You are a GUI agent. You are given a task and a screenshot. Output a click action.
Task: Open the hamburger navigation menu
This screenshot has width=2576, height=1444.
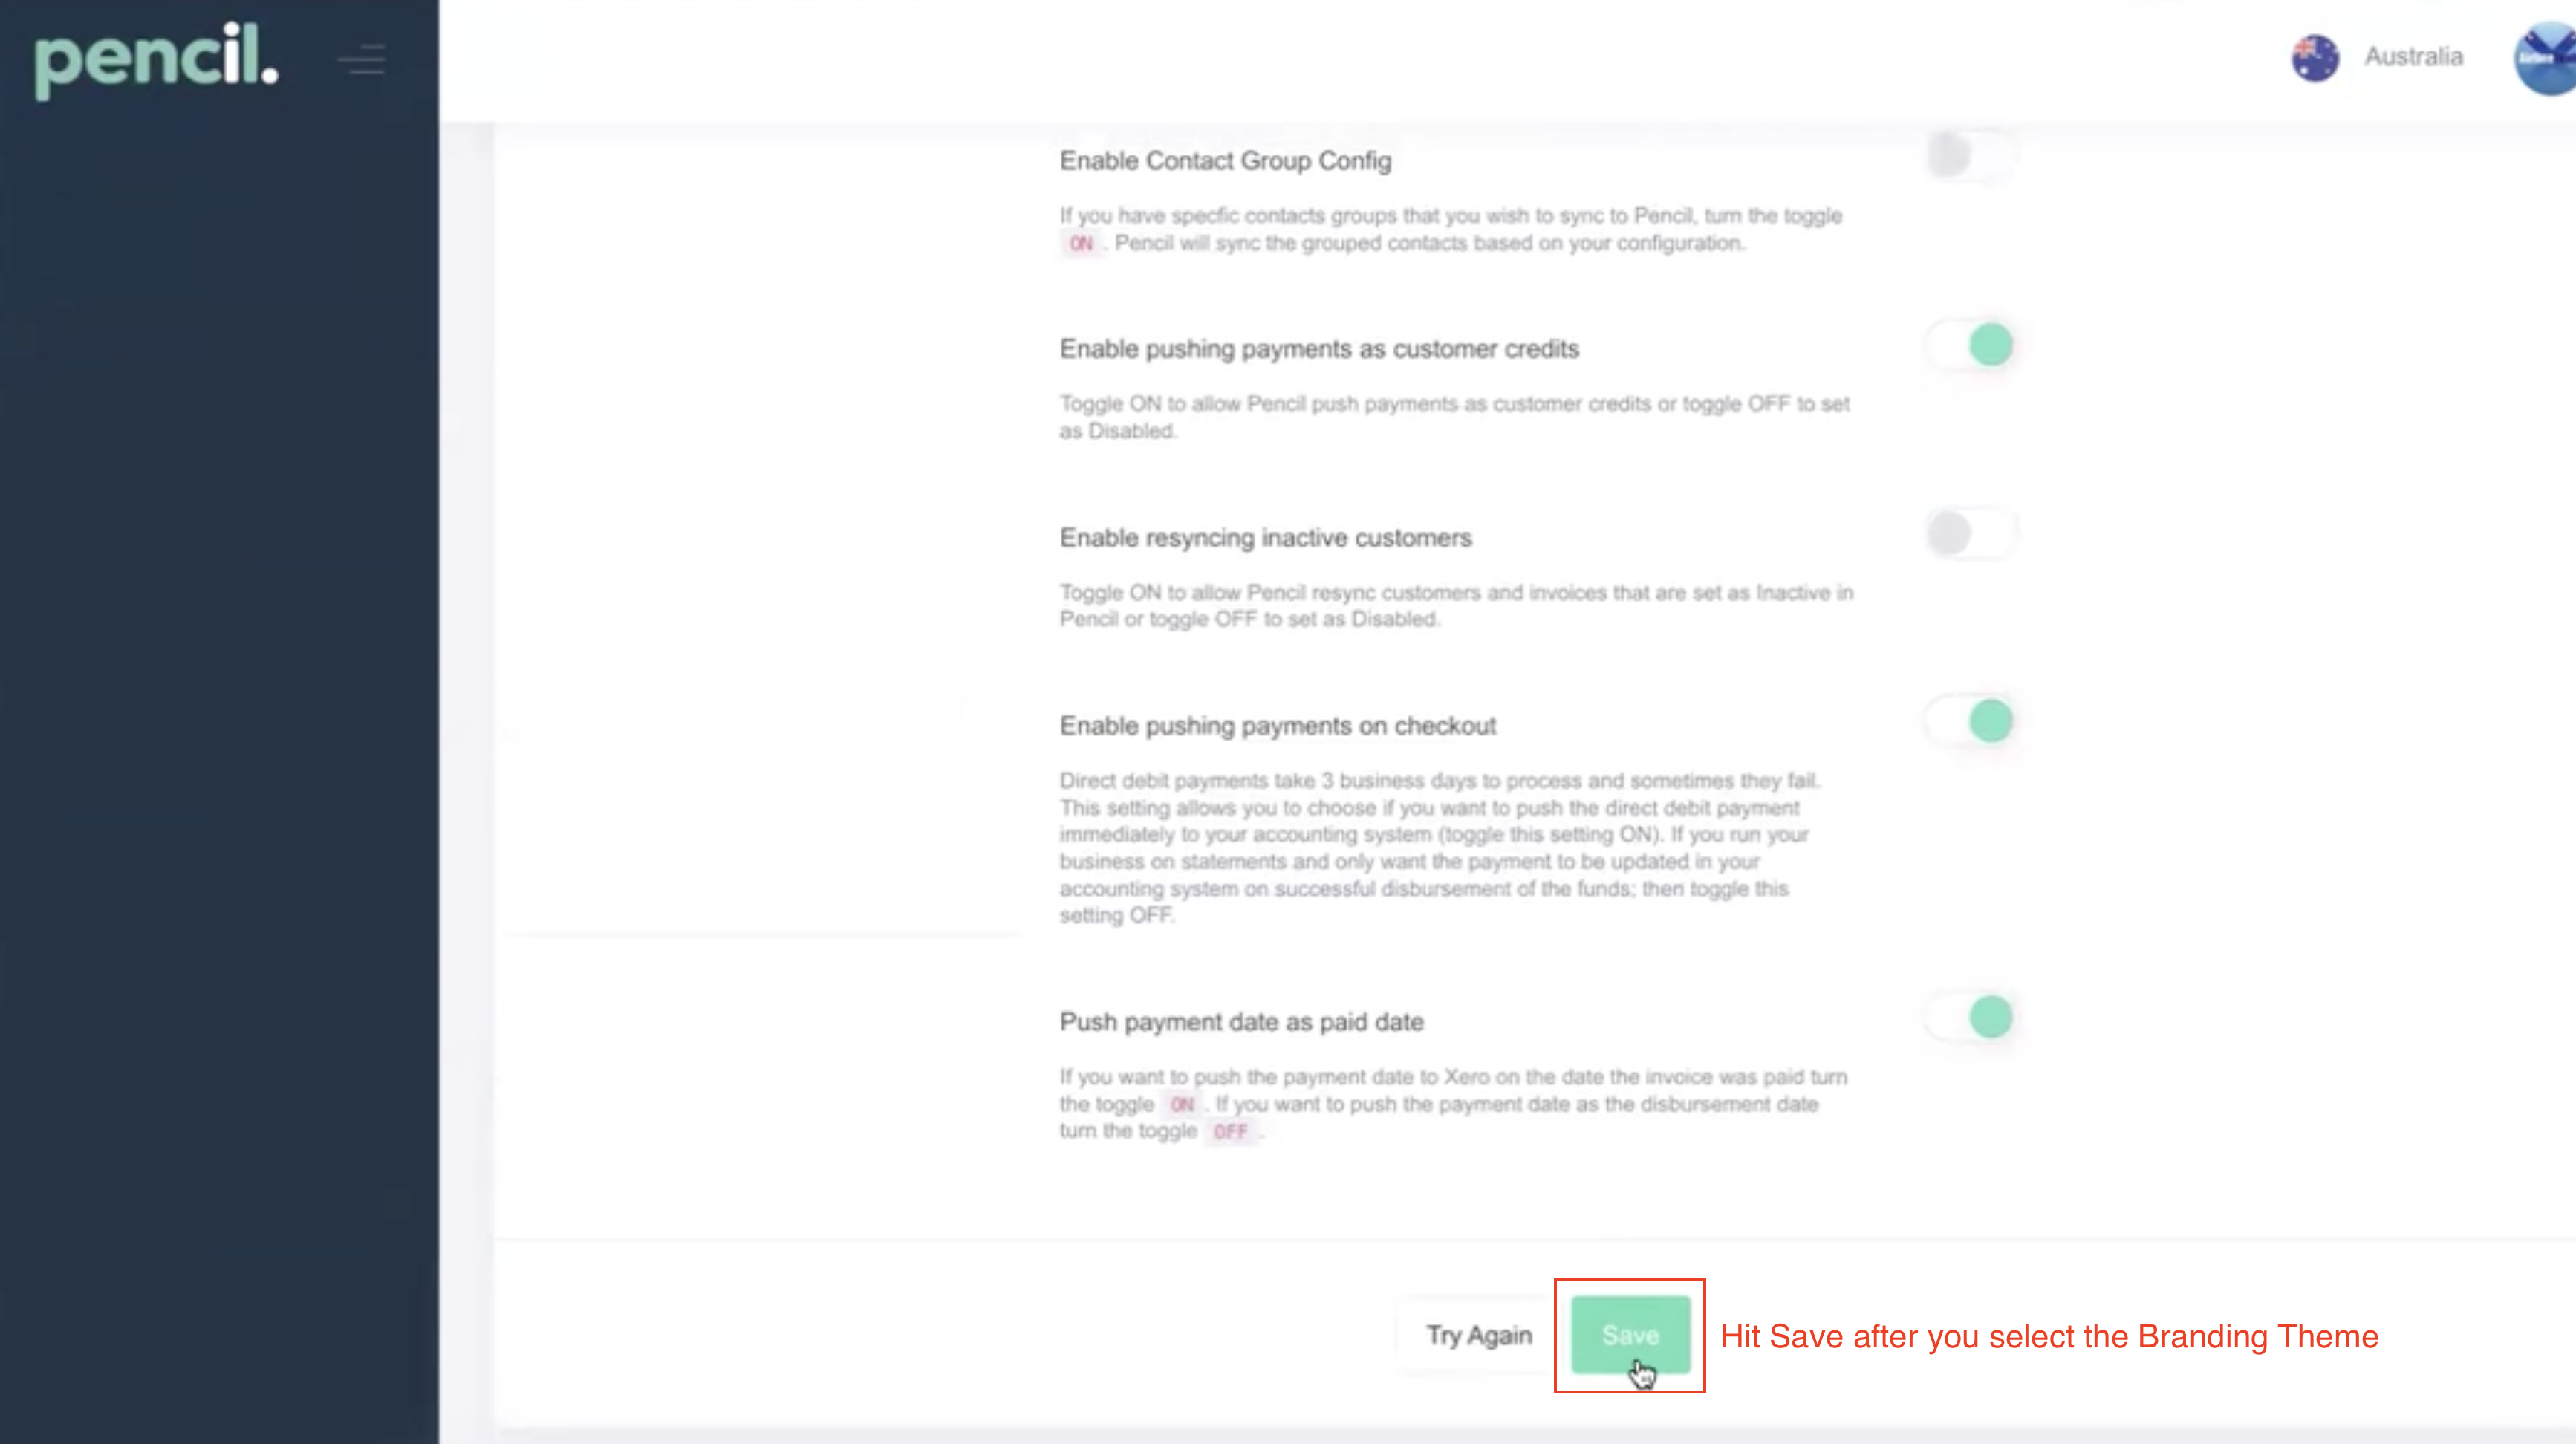pyautogui.click(x=361, y=60)
